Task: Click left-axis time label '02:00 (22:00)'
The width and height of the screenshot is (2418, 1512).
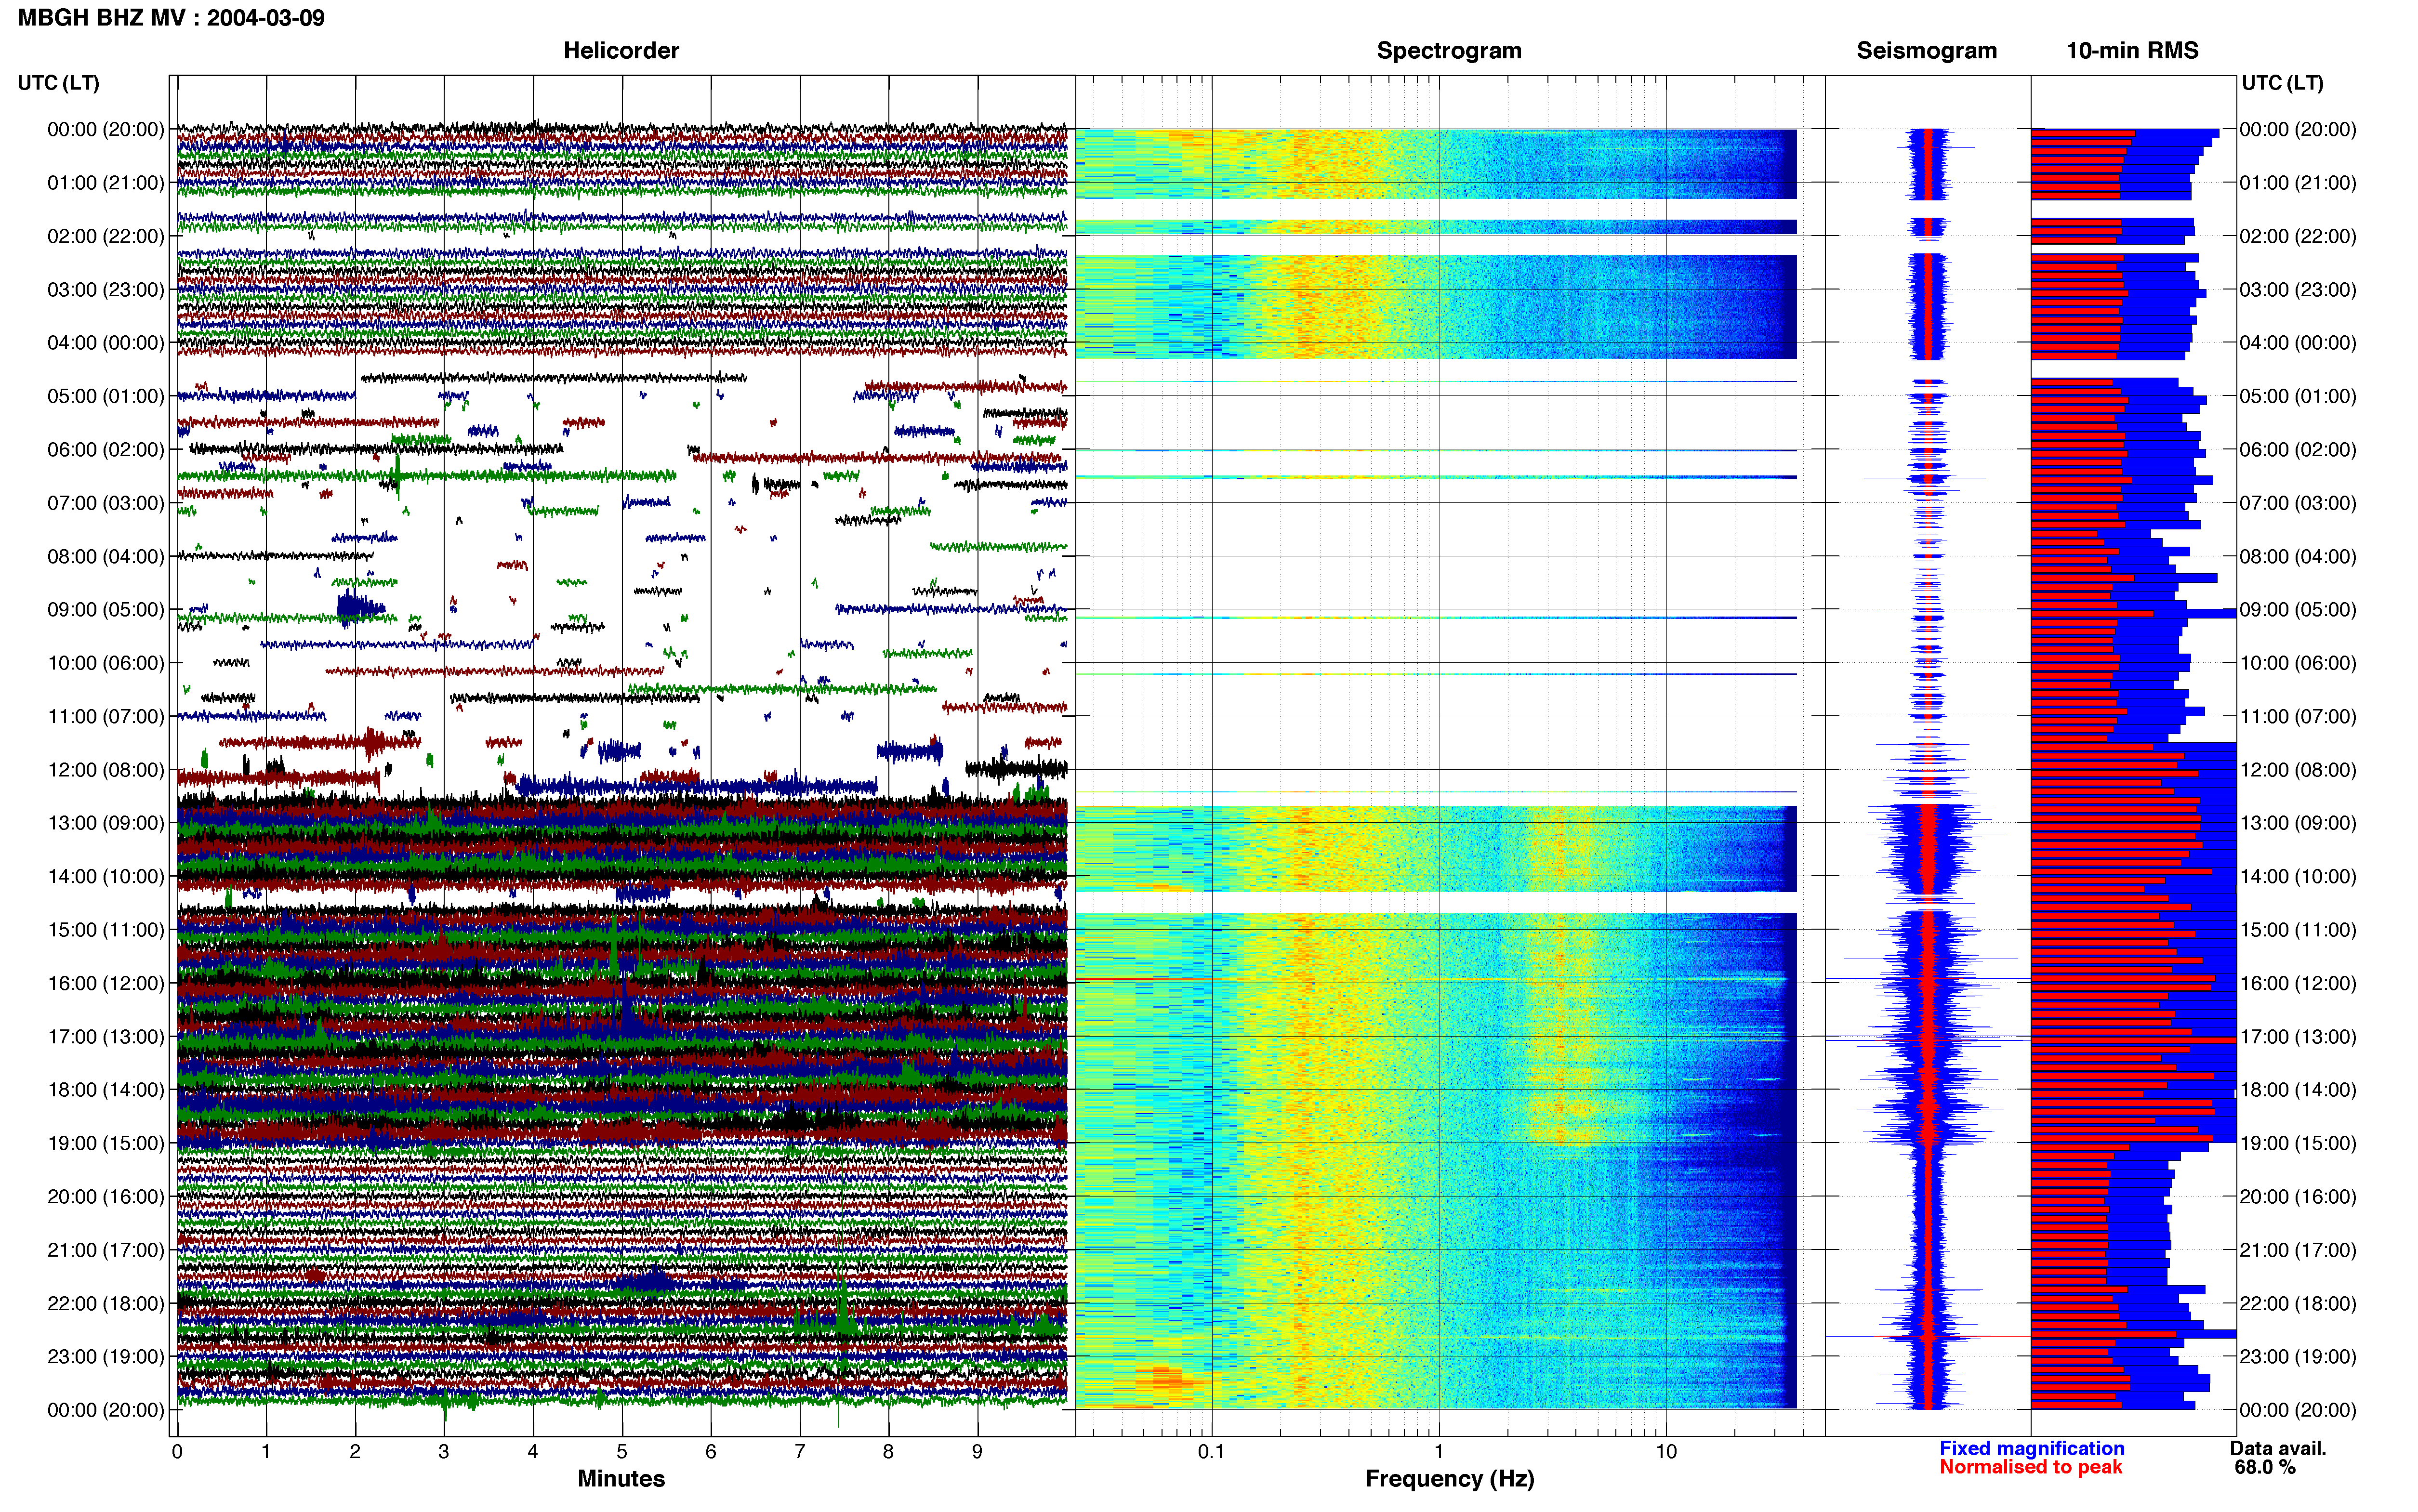Action: point(106,236)
